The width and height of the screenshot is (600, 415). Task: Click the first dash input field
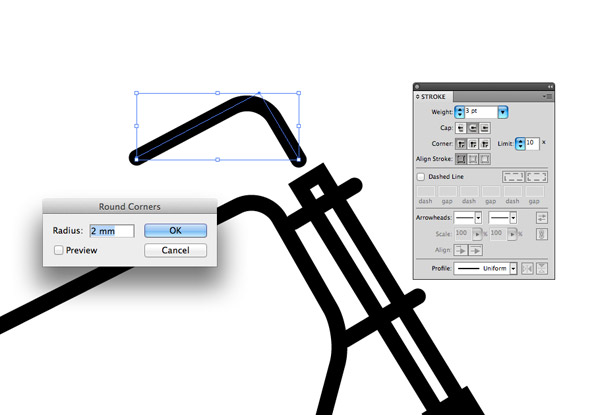click(x=426, y=191)
